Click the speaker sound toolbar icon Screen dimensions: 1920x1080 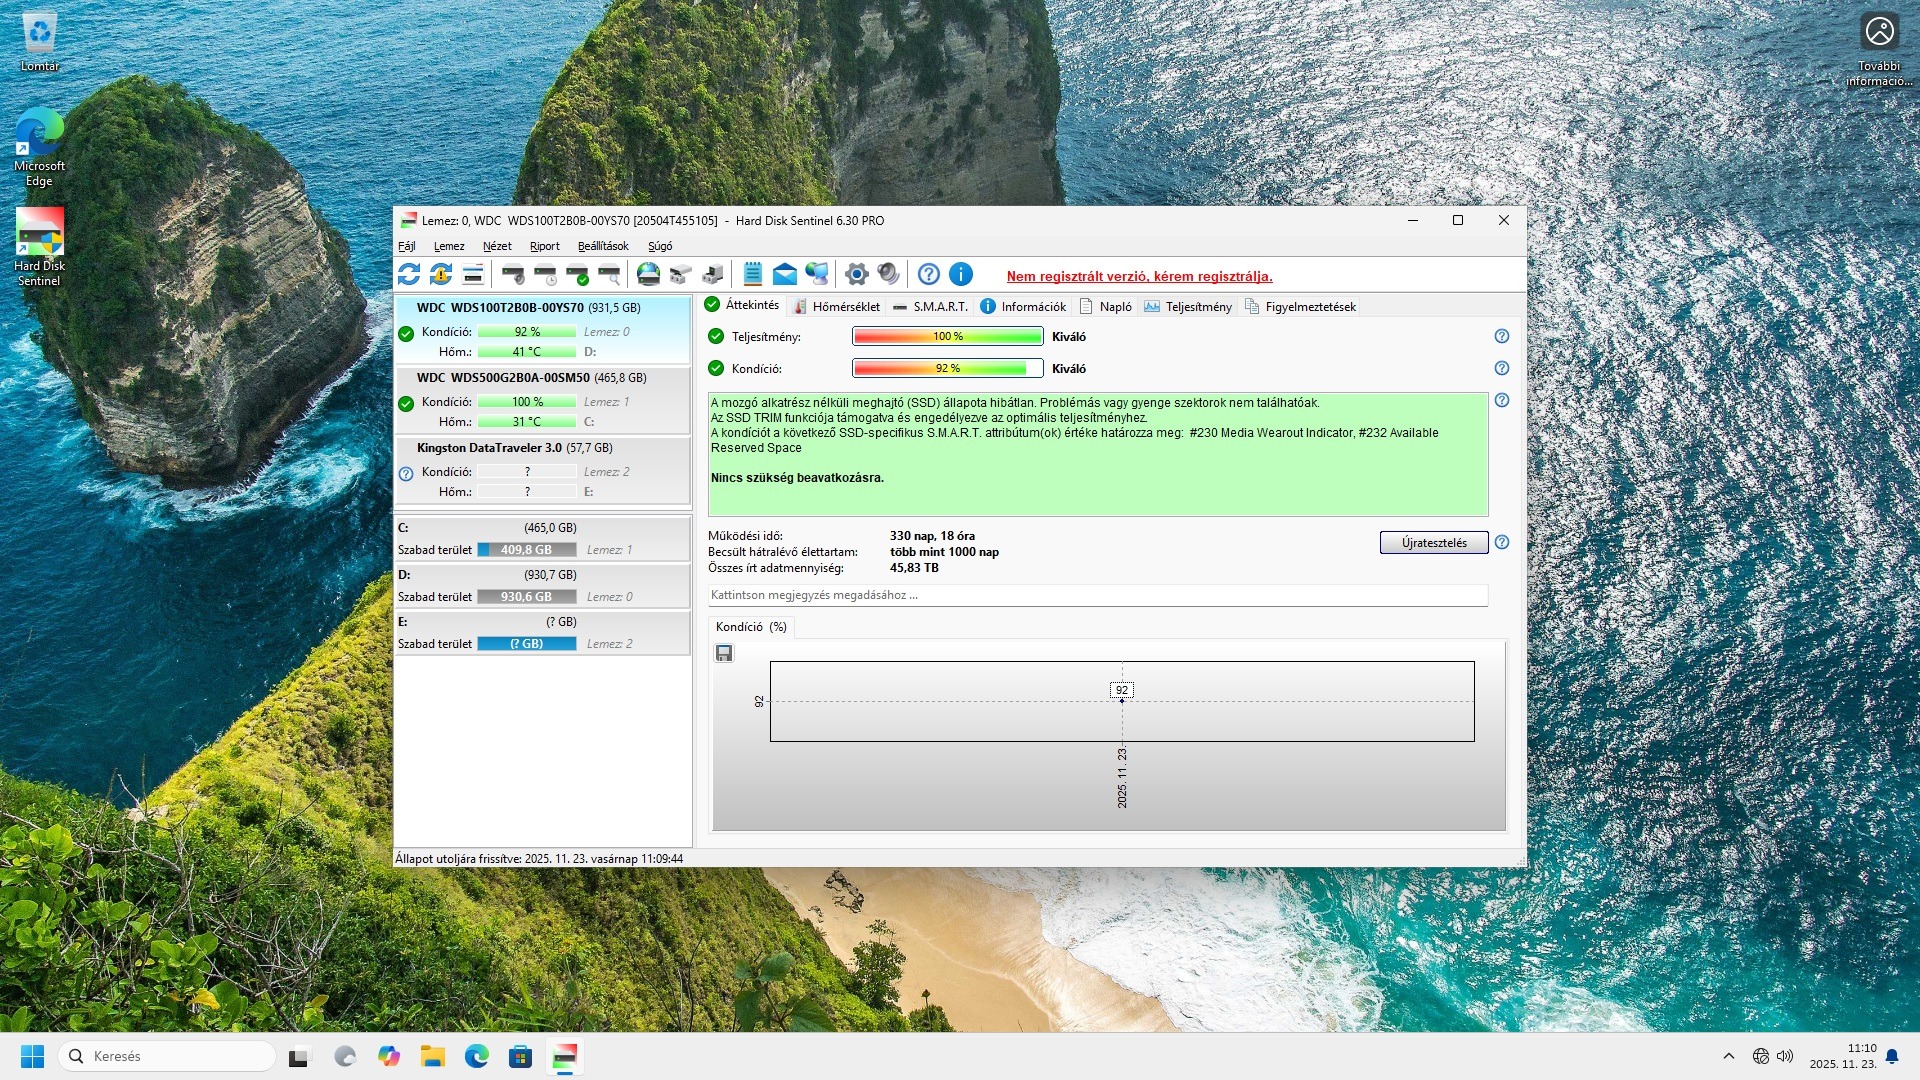tap(888, 274)
